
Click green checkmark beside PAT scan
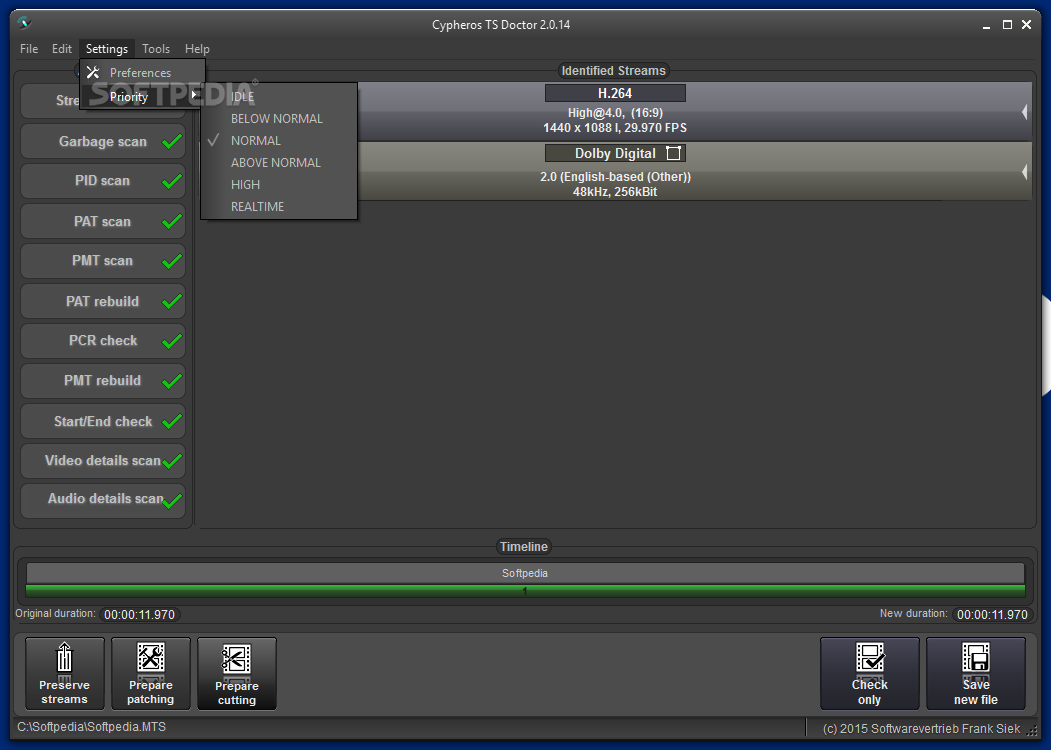click(x=172, y=221)
